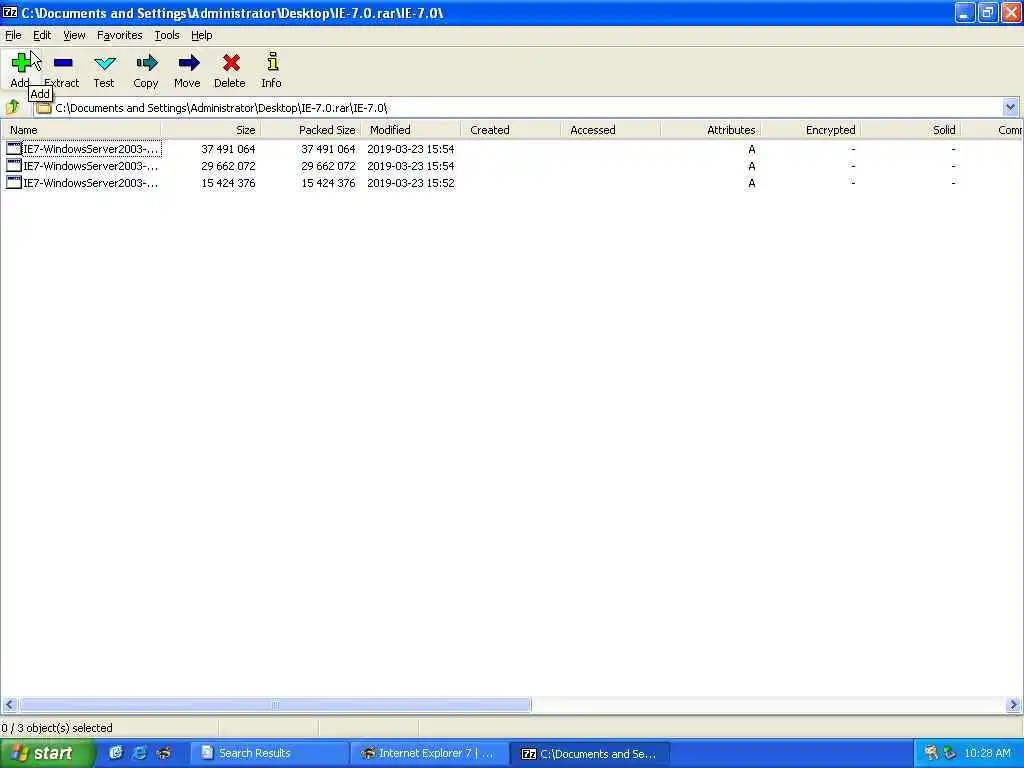Click the red Delete icon

[x=231, y=63]
